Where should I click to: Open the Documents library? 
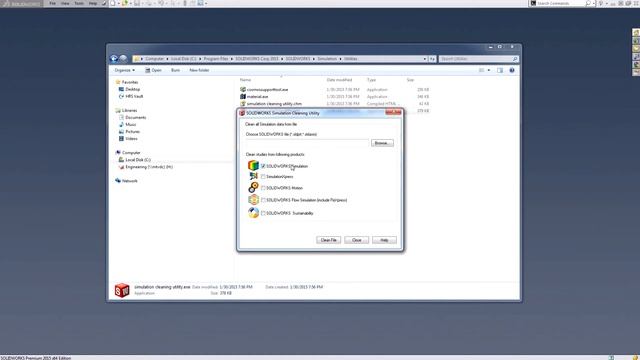136,117
